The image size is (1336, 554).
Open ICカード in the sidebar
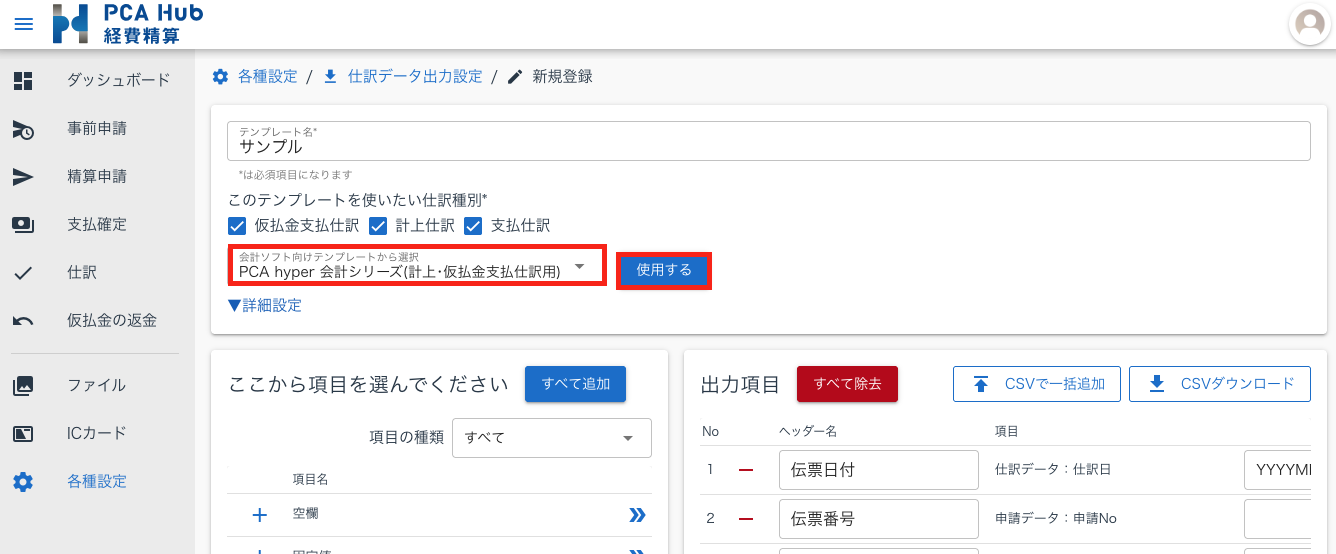[x=97, y=434]
